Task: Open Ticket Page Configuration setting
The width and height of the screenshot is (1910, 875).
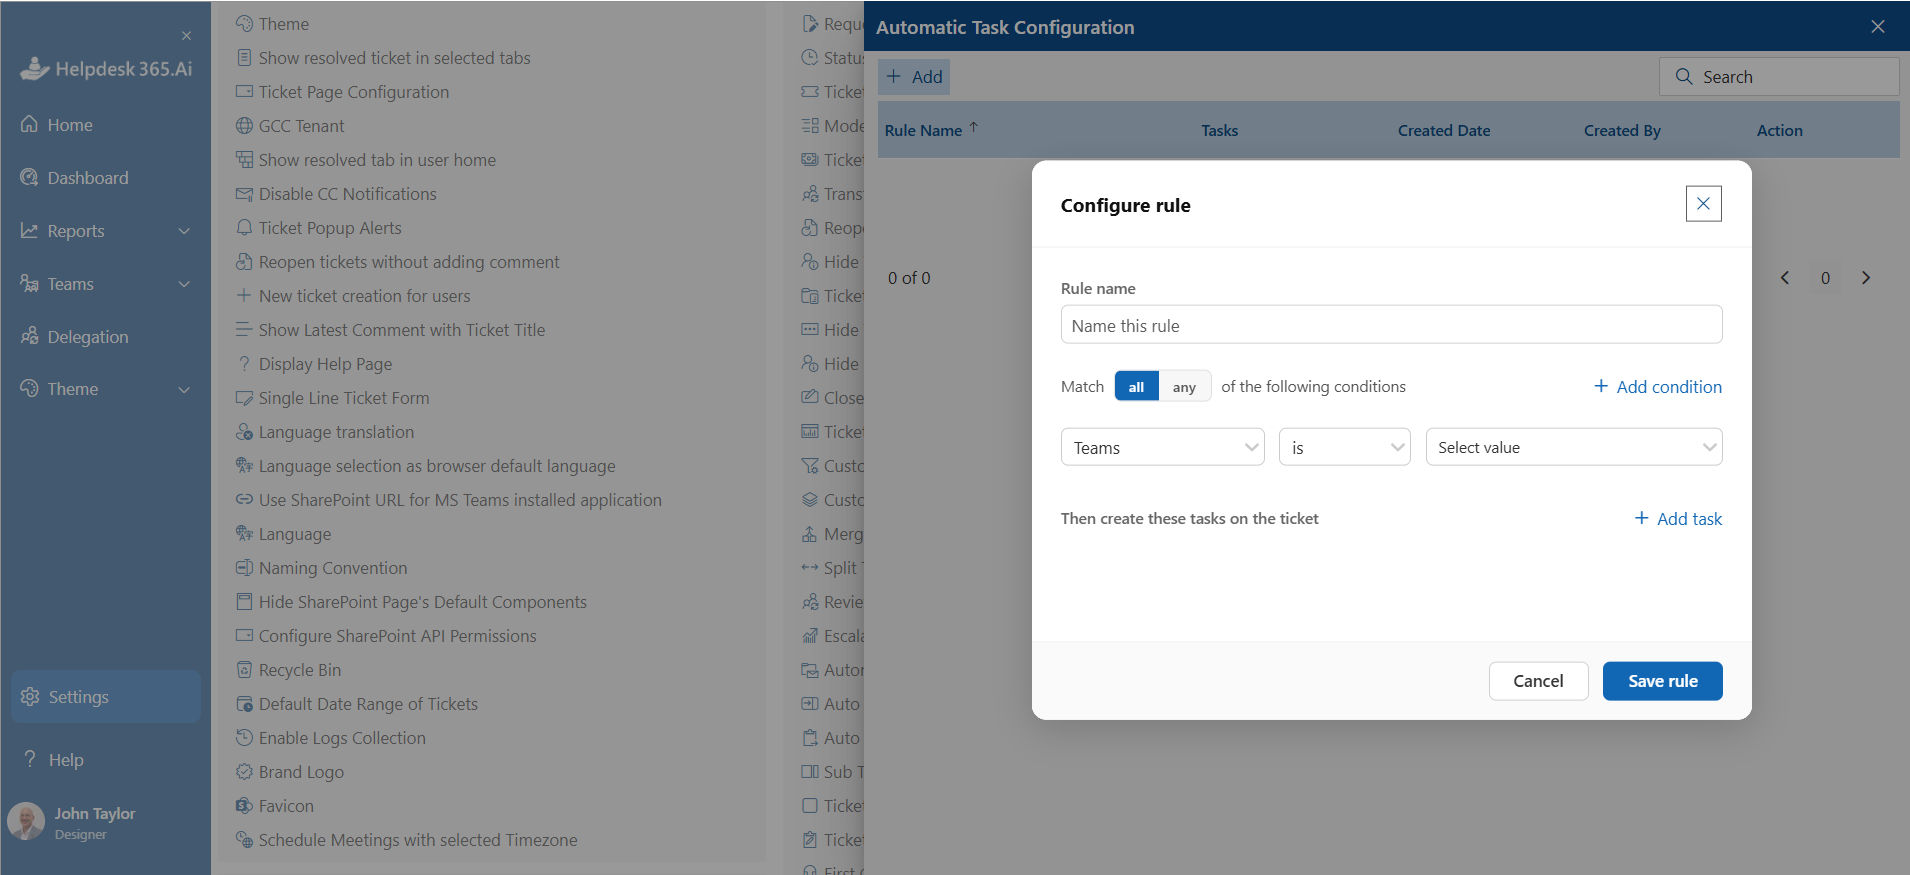Action: 354,91
